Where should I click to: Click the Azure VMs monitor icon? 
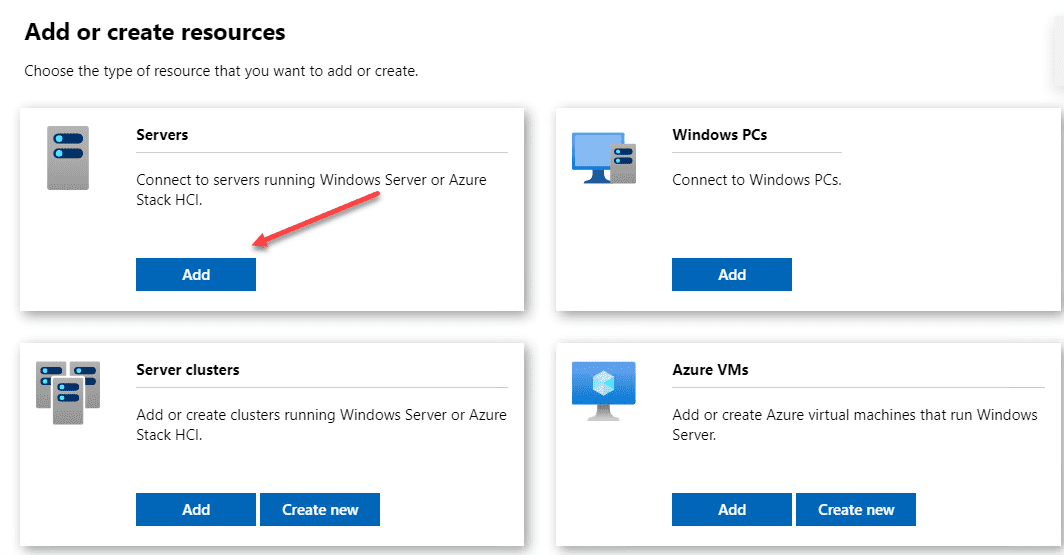click(604, 391)
